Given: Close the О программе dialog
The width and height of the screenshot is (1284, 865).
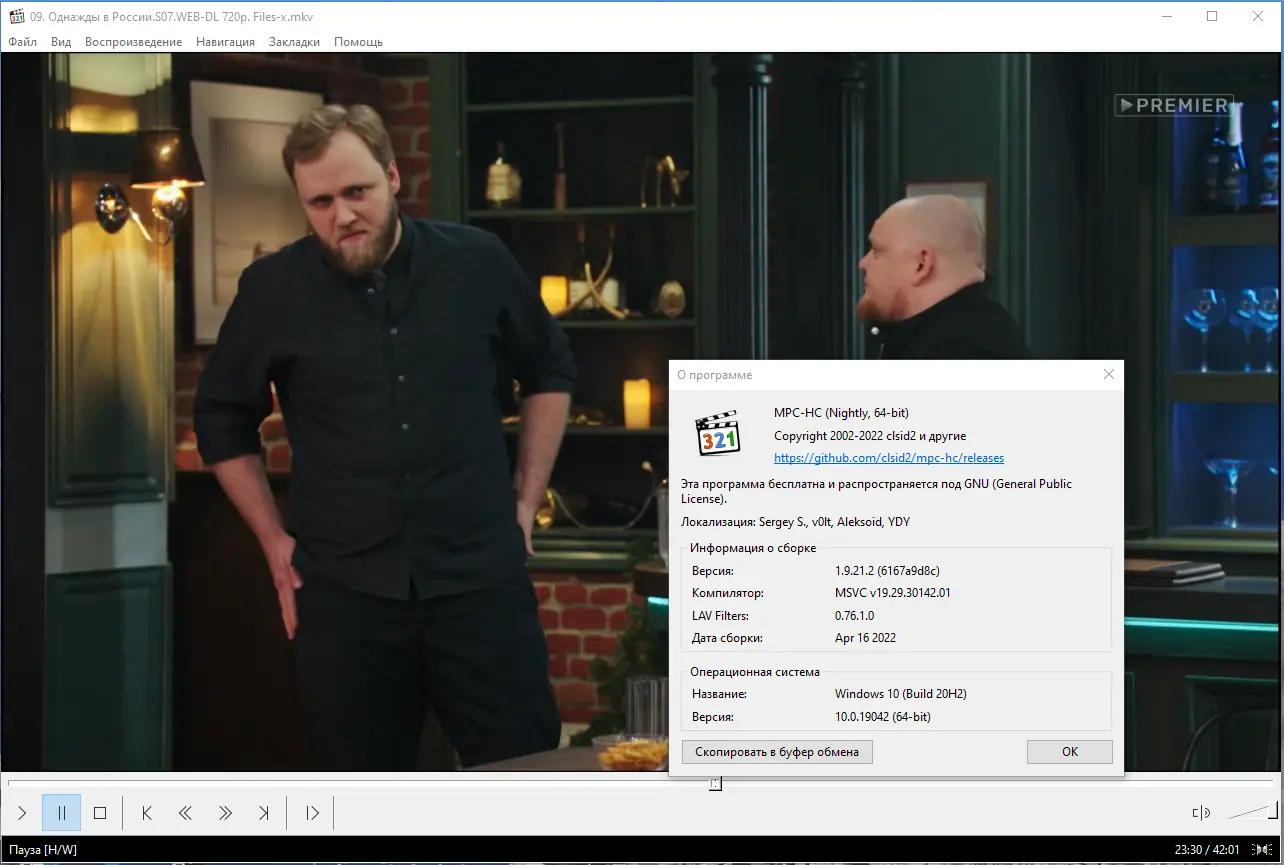Looking at the screenshot, I should (x=1108, y=374).
